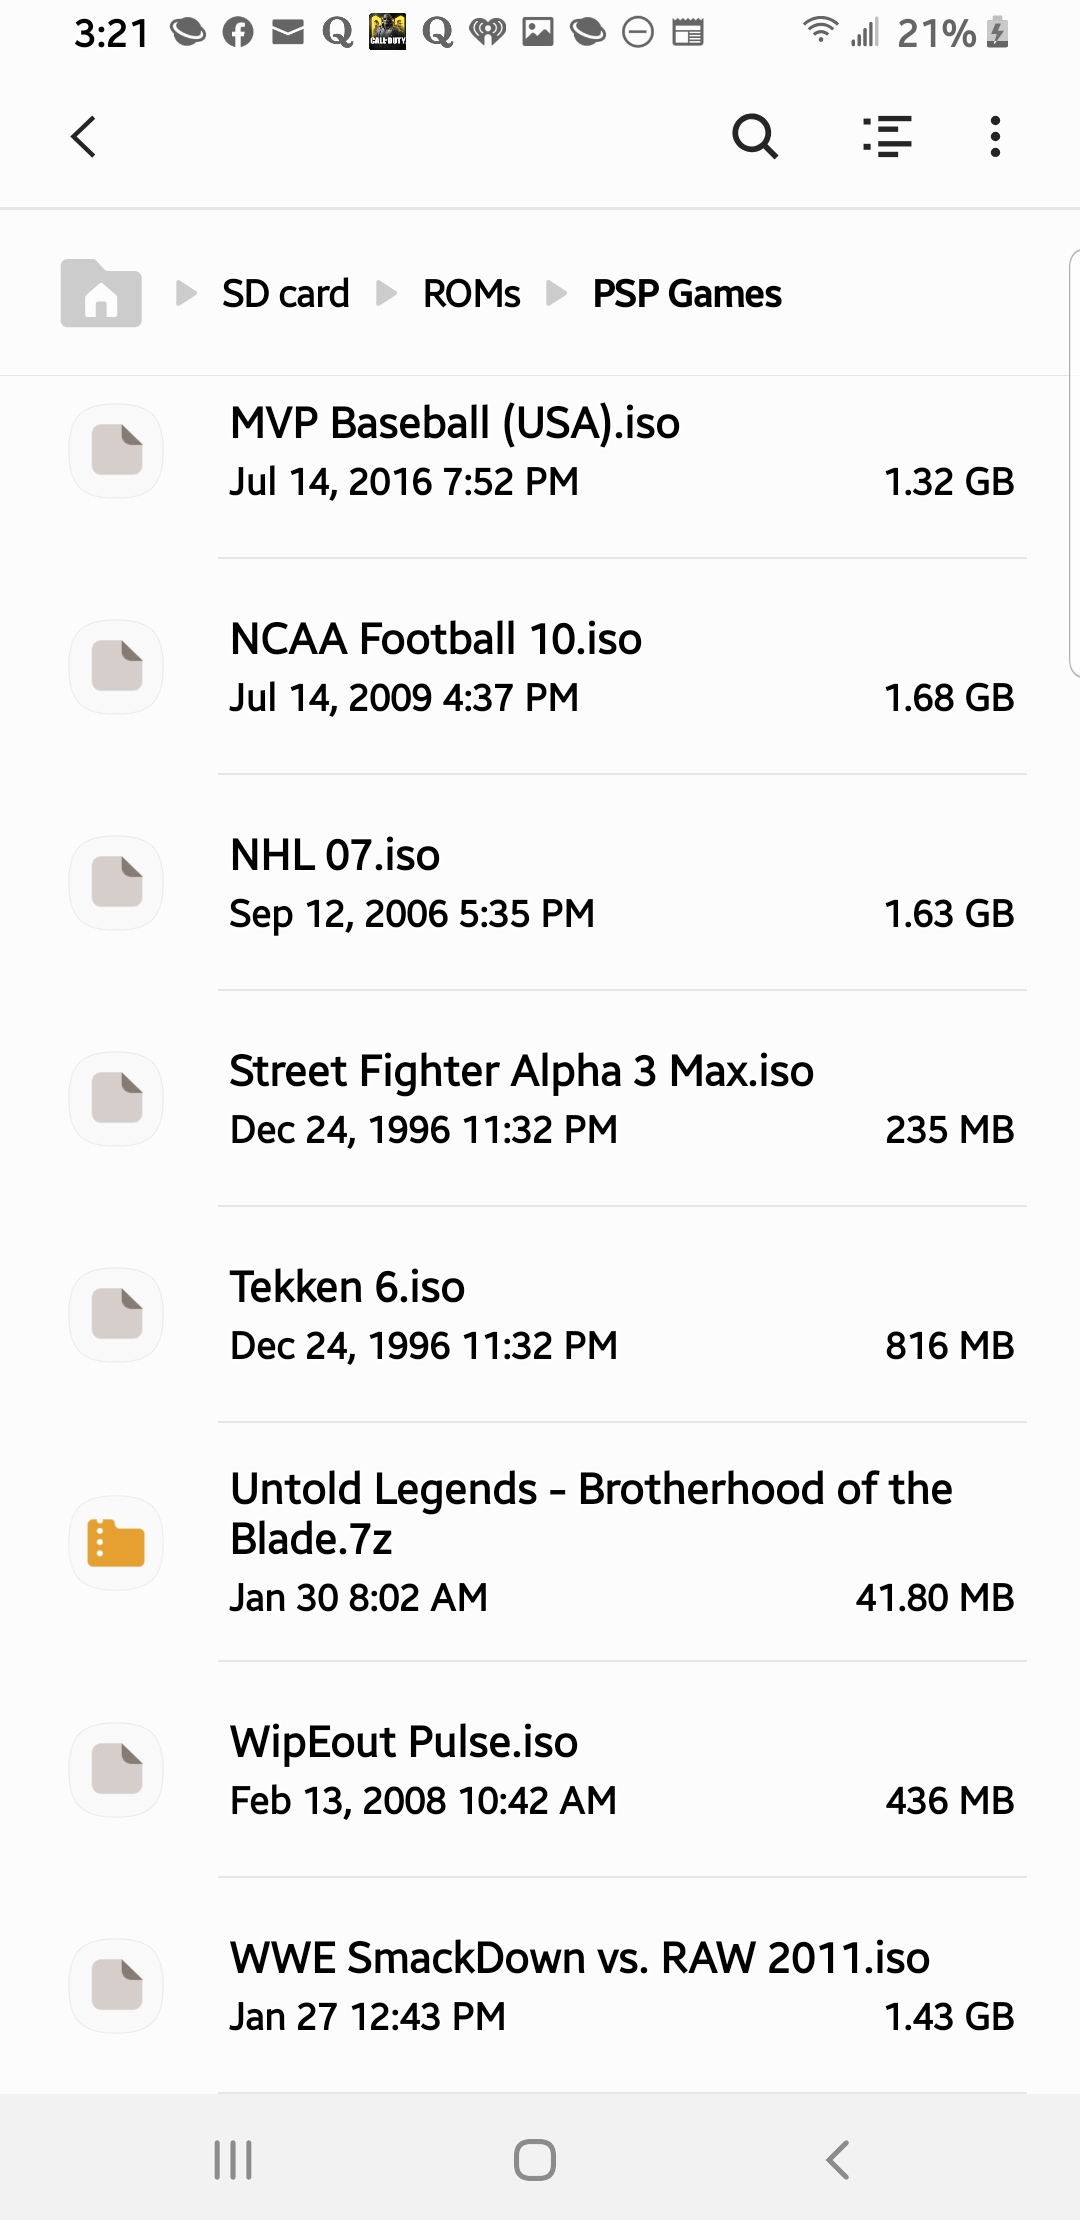Open the Untold Legends 7z archive icon
The image size is (1080, 2220).
(x=117, y=1543)
